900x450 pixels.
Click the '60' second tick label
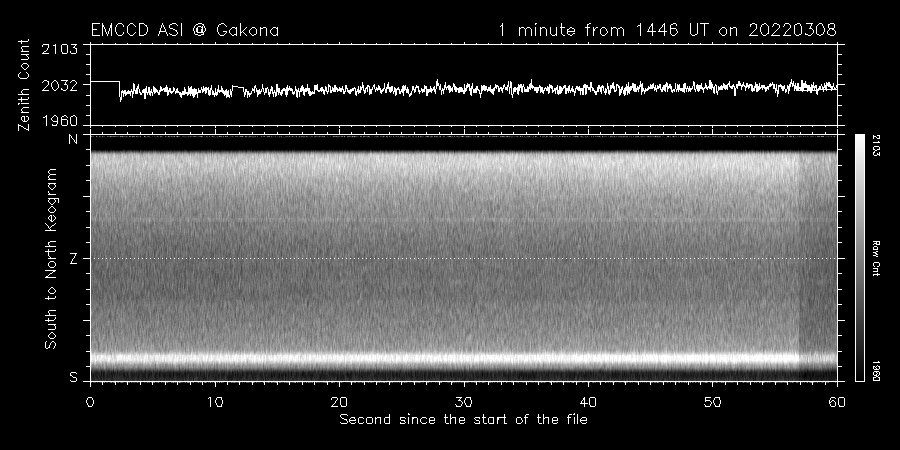(x=837, y=402)
